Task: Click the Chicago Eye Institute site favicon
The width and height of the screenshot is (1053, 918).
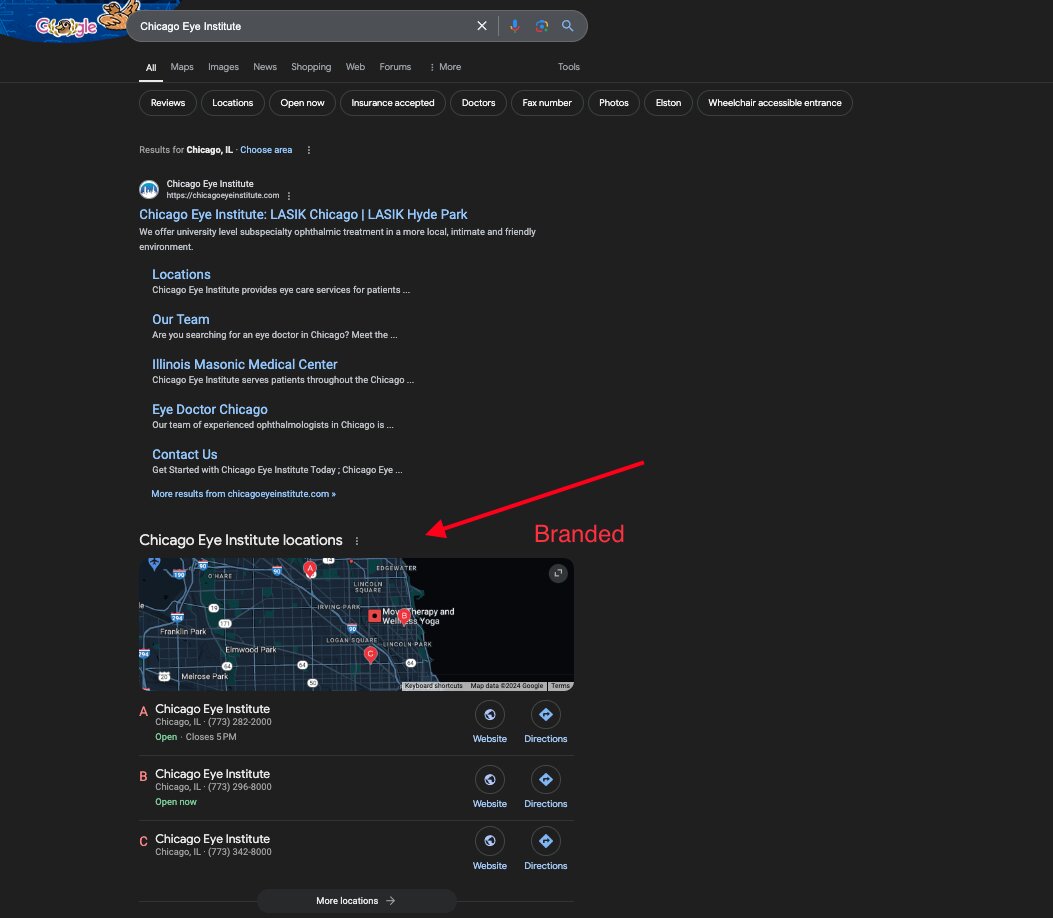Action: pyautogui.click(x=148, y=189)
